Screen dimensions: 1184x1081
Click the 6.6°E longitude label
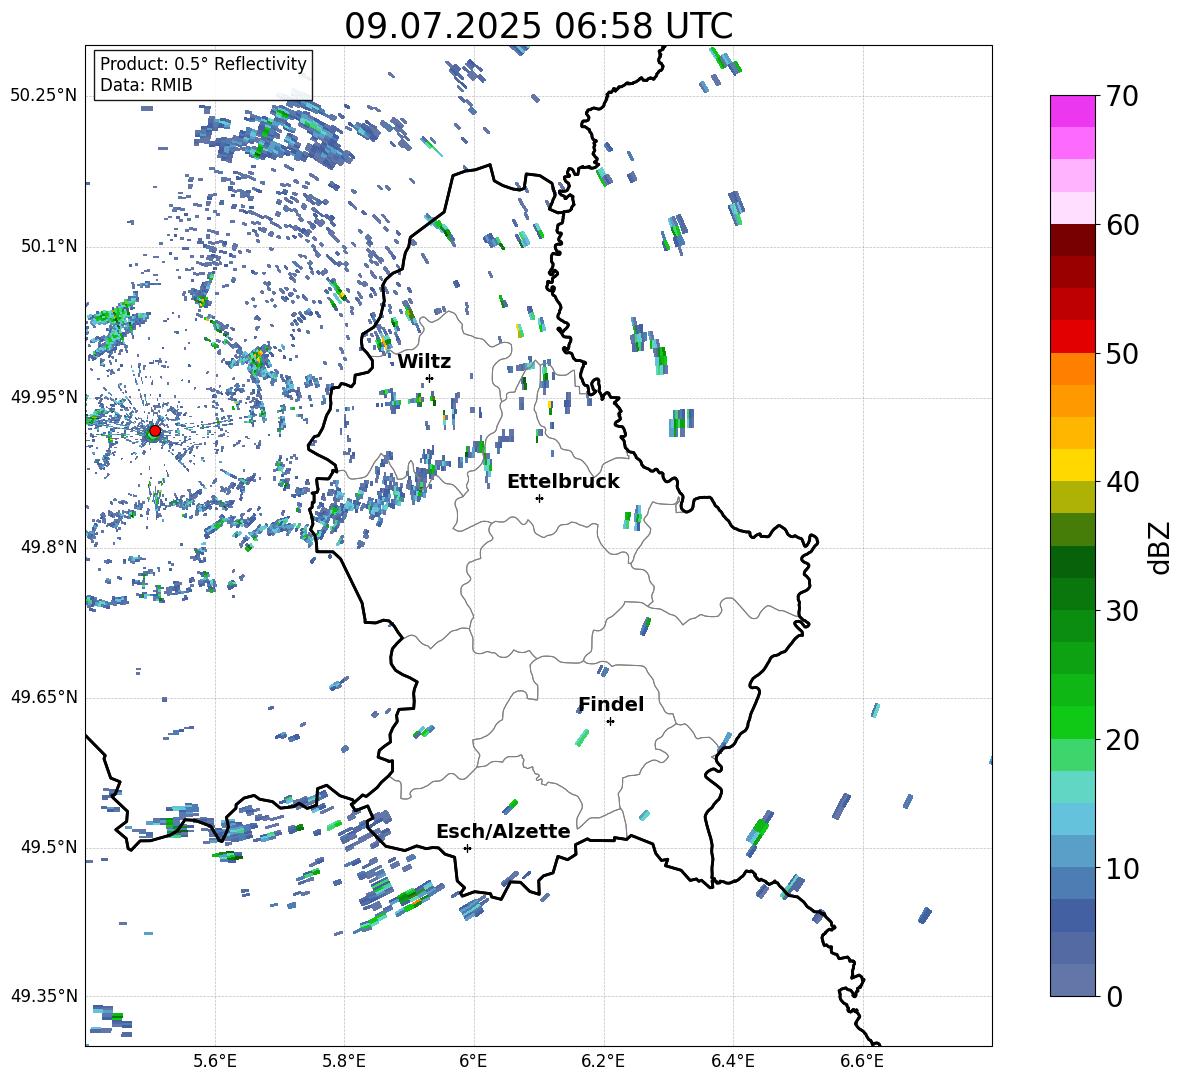(862, 1061)
